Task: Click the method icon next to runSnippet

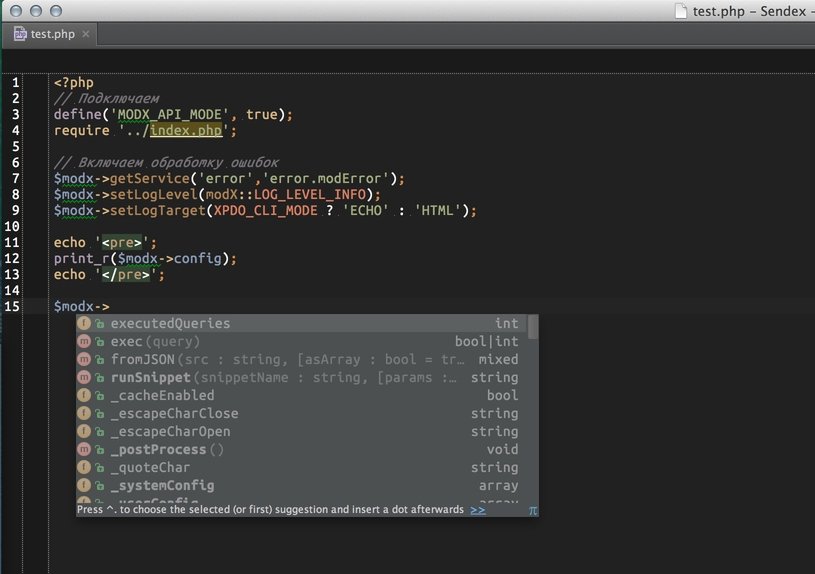Action: pyautogui.click(x=85, y=378)
